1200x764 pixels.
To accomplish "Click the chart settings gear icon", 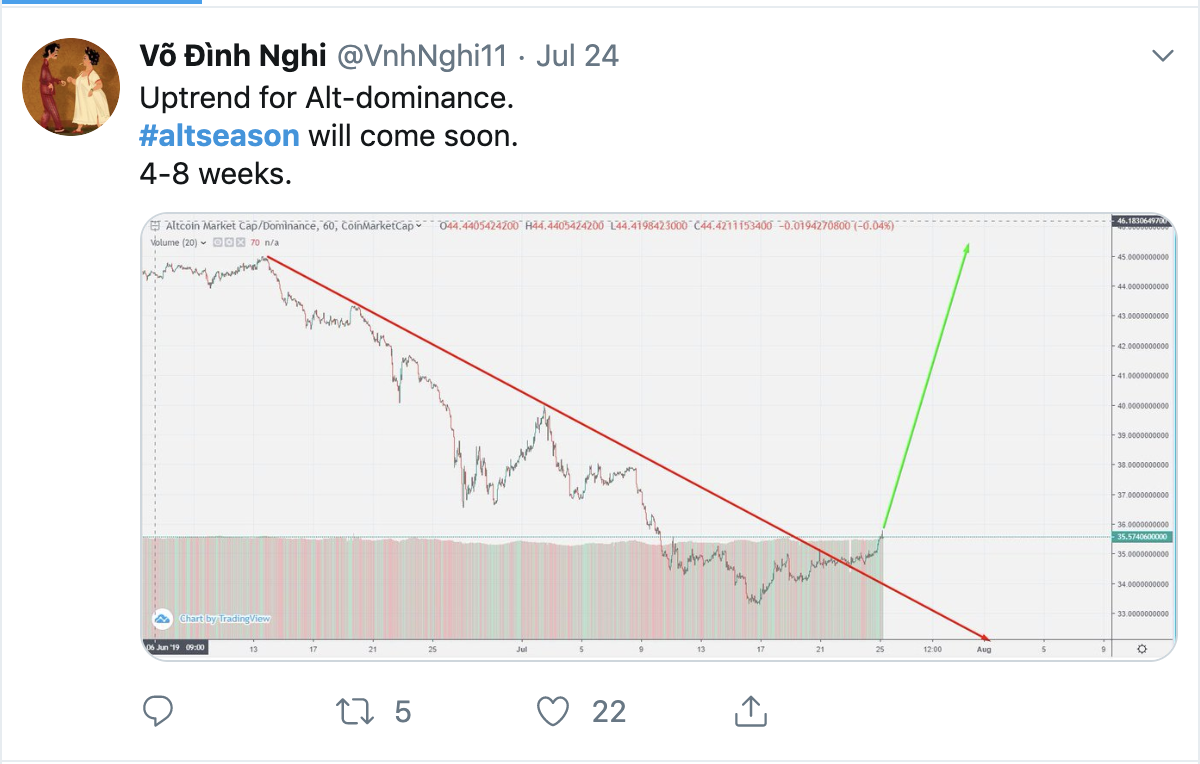I will pos(1141,649).
